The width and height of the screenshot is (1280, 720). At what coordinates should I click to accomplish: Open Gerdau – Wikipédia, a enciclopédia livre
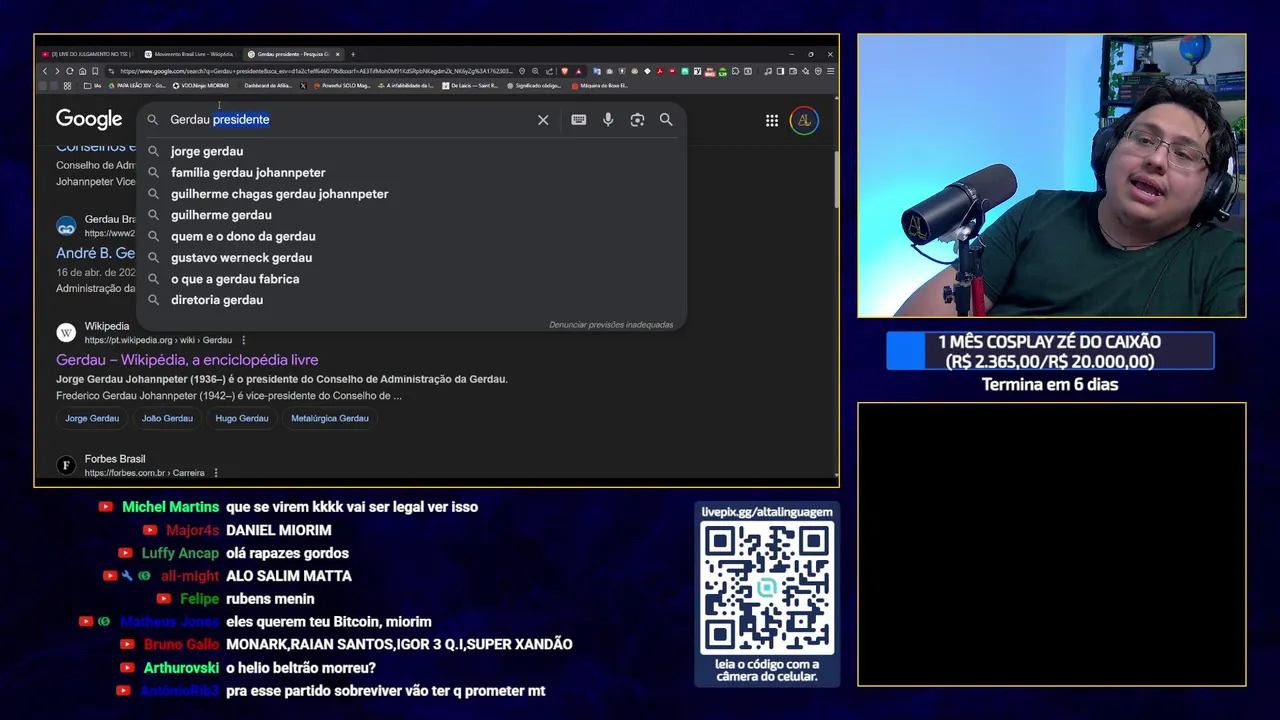(187, 360)
